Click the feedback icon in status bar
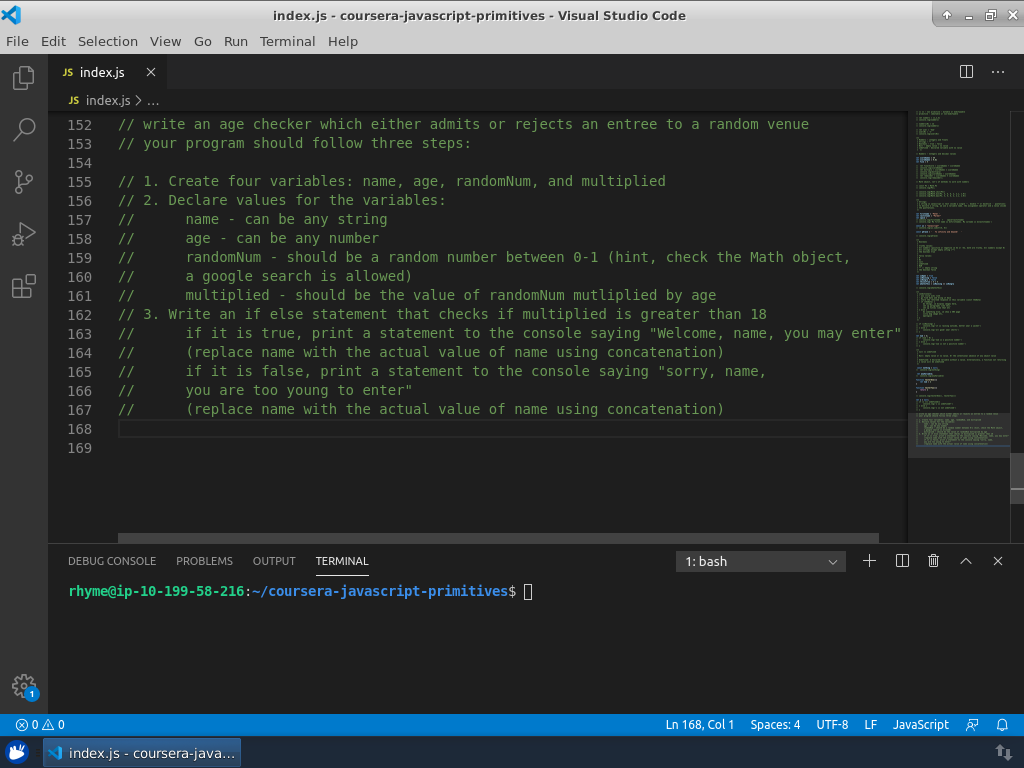 (972, 724)
